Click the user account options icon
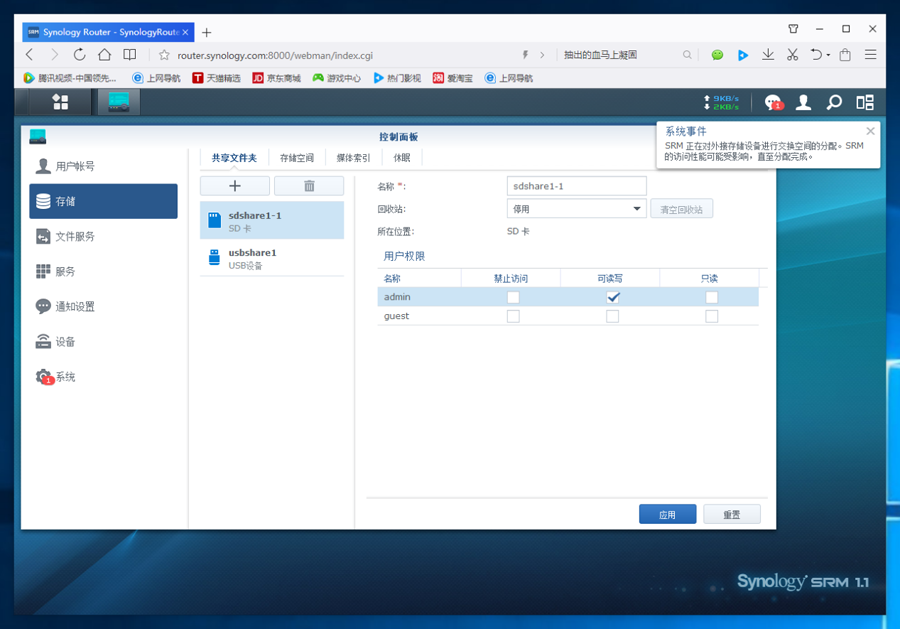 pos(803,102)
